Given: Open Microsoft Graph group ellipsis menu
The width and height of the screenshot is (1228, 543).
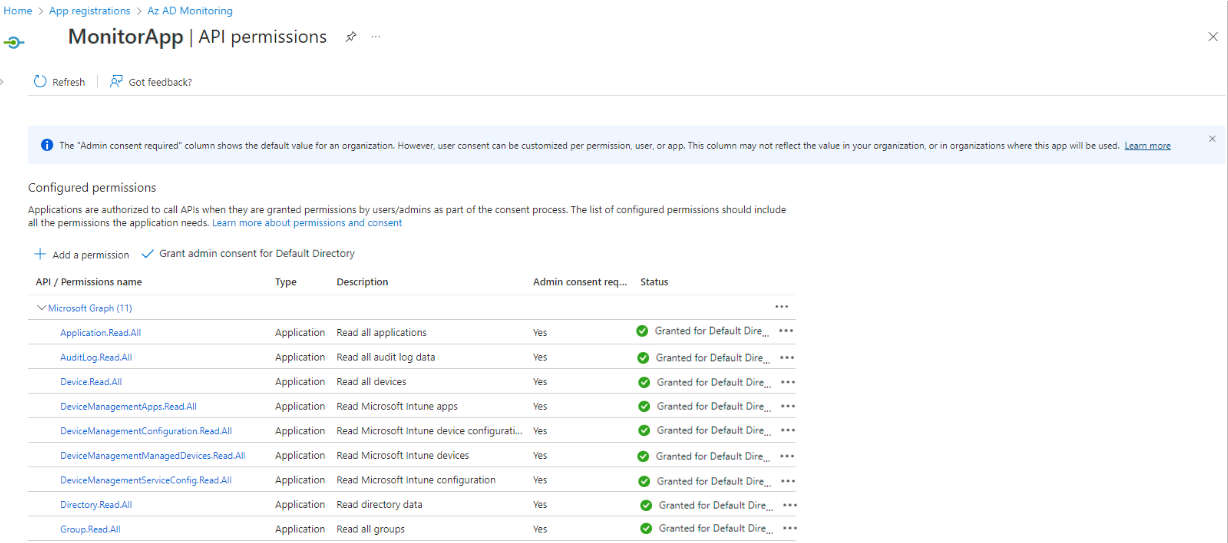Looking at the screenshot, I should tap(781, 307).
